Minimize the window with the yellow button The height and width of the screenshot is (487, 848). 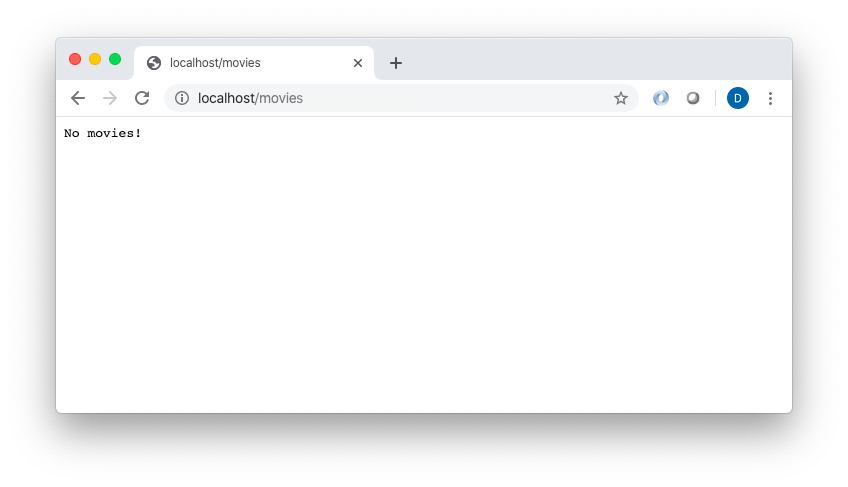tap(95, 59)
